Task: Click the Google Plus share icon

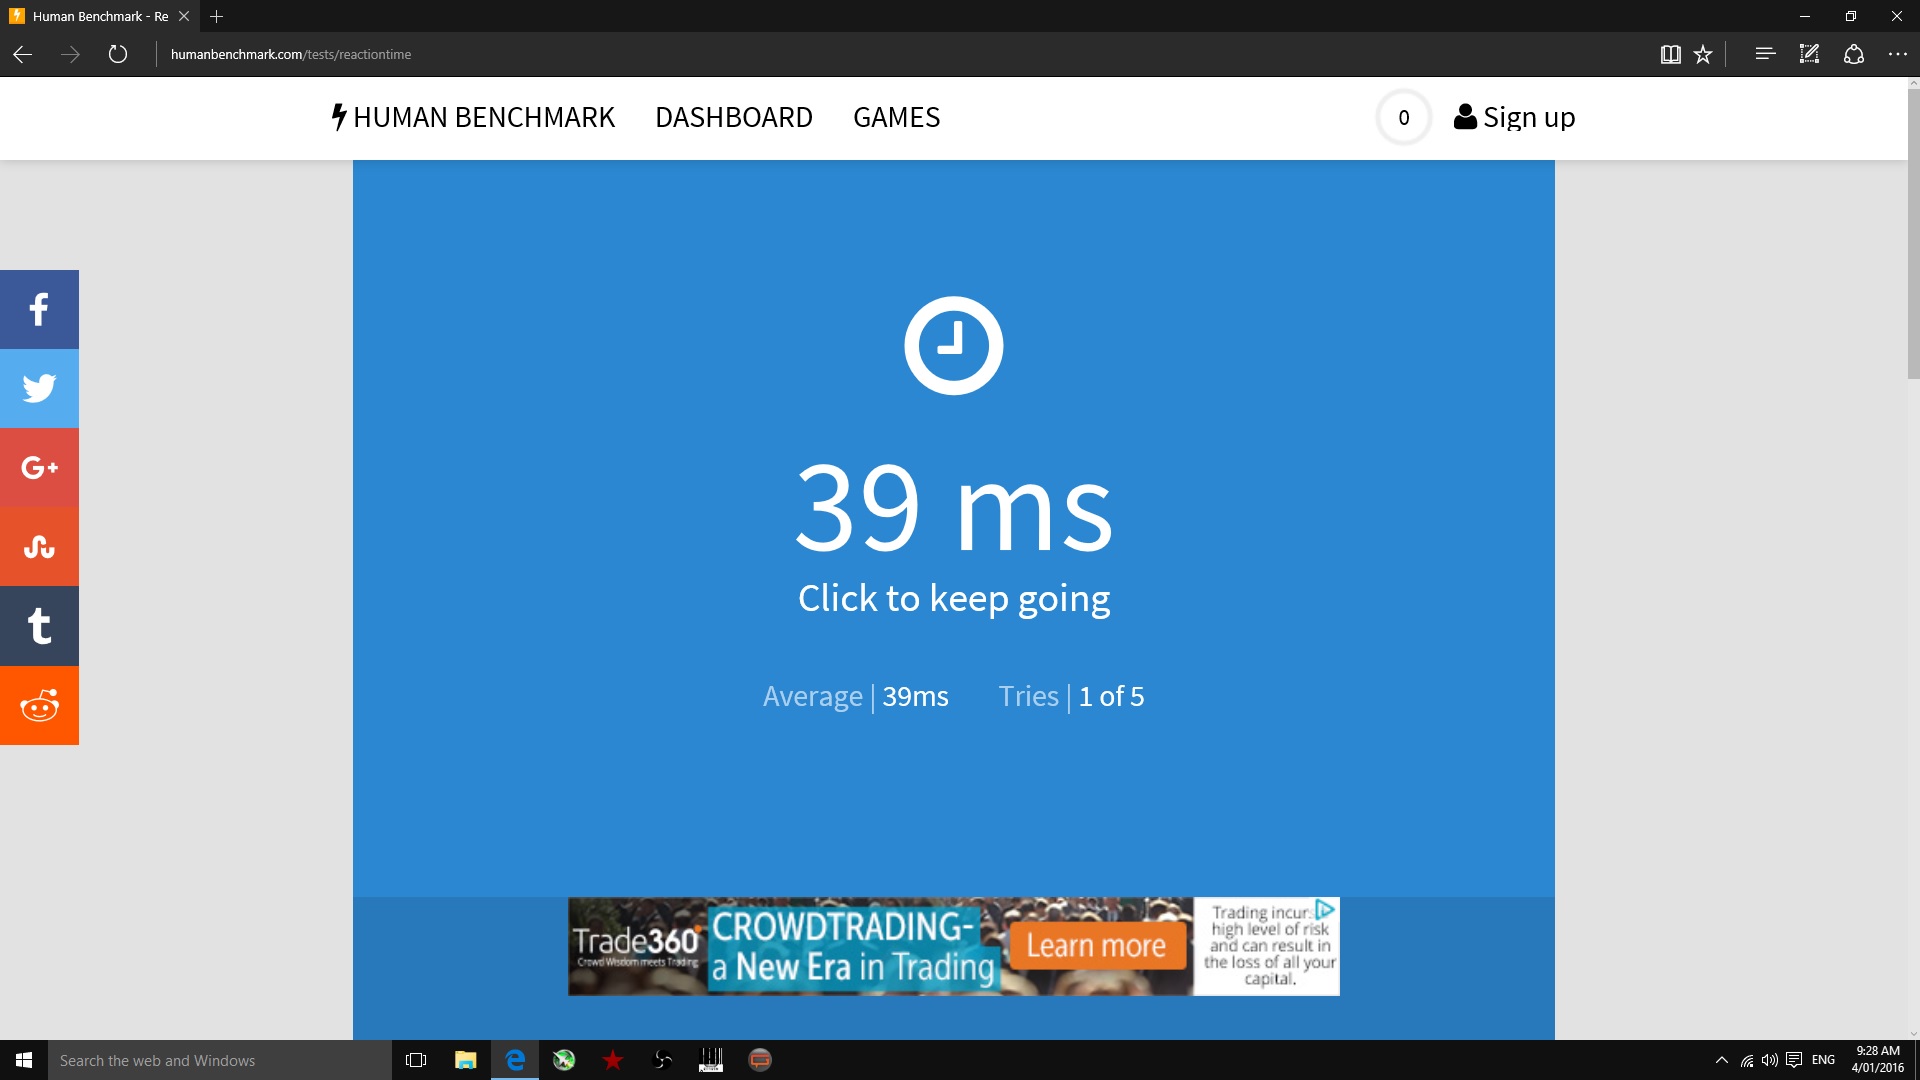Action: [39, 467]
